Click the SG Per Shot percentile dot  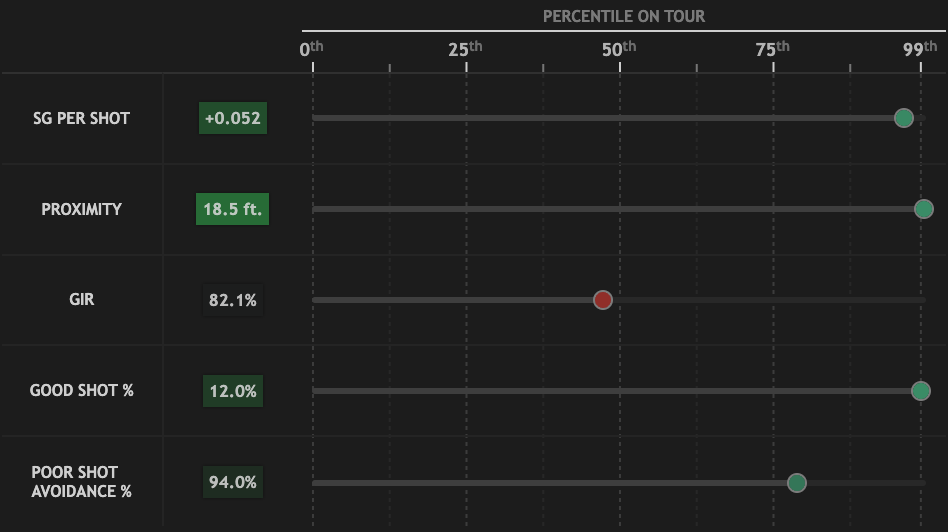tap(903, 118)
